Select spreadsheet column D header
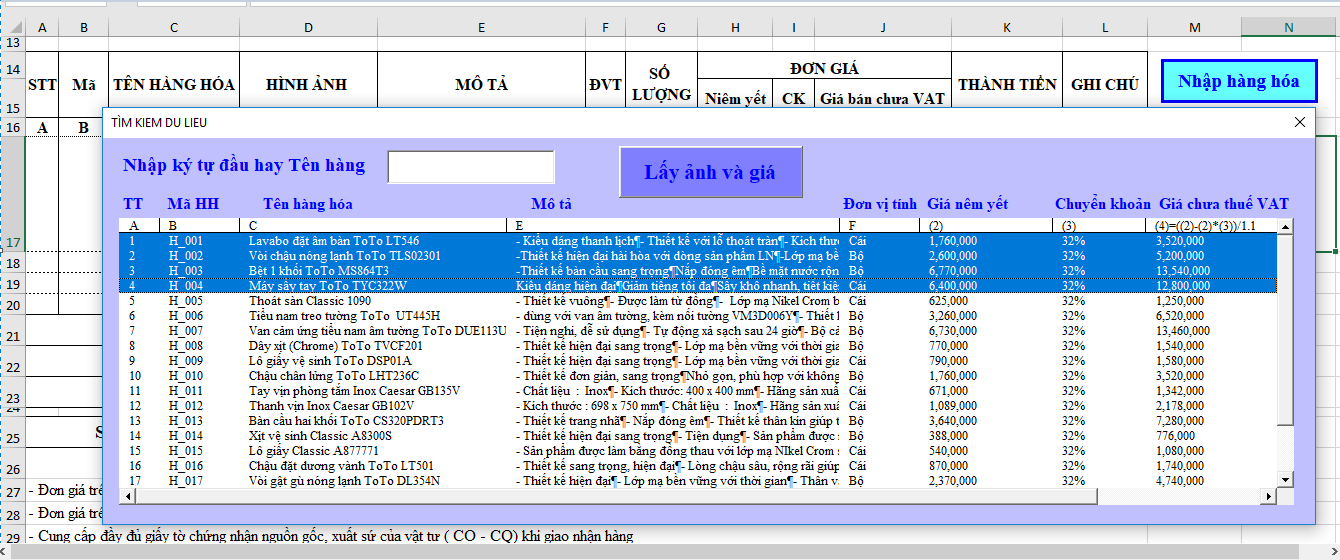The height and width of the screenshot is (560, 1340). coord(308,27)
